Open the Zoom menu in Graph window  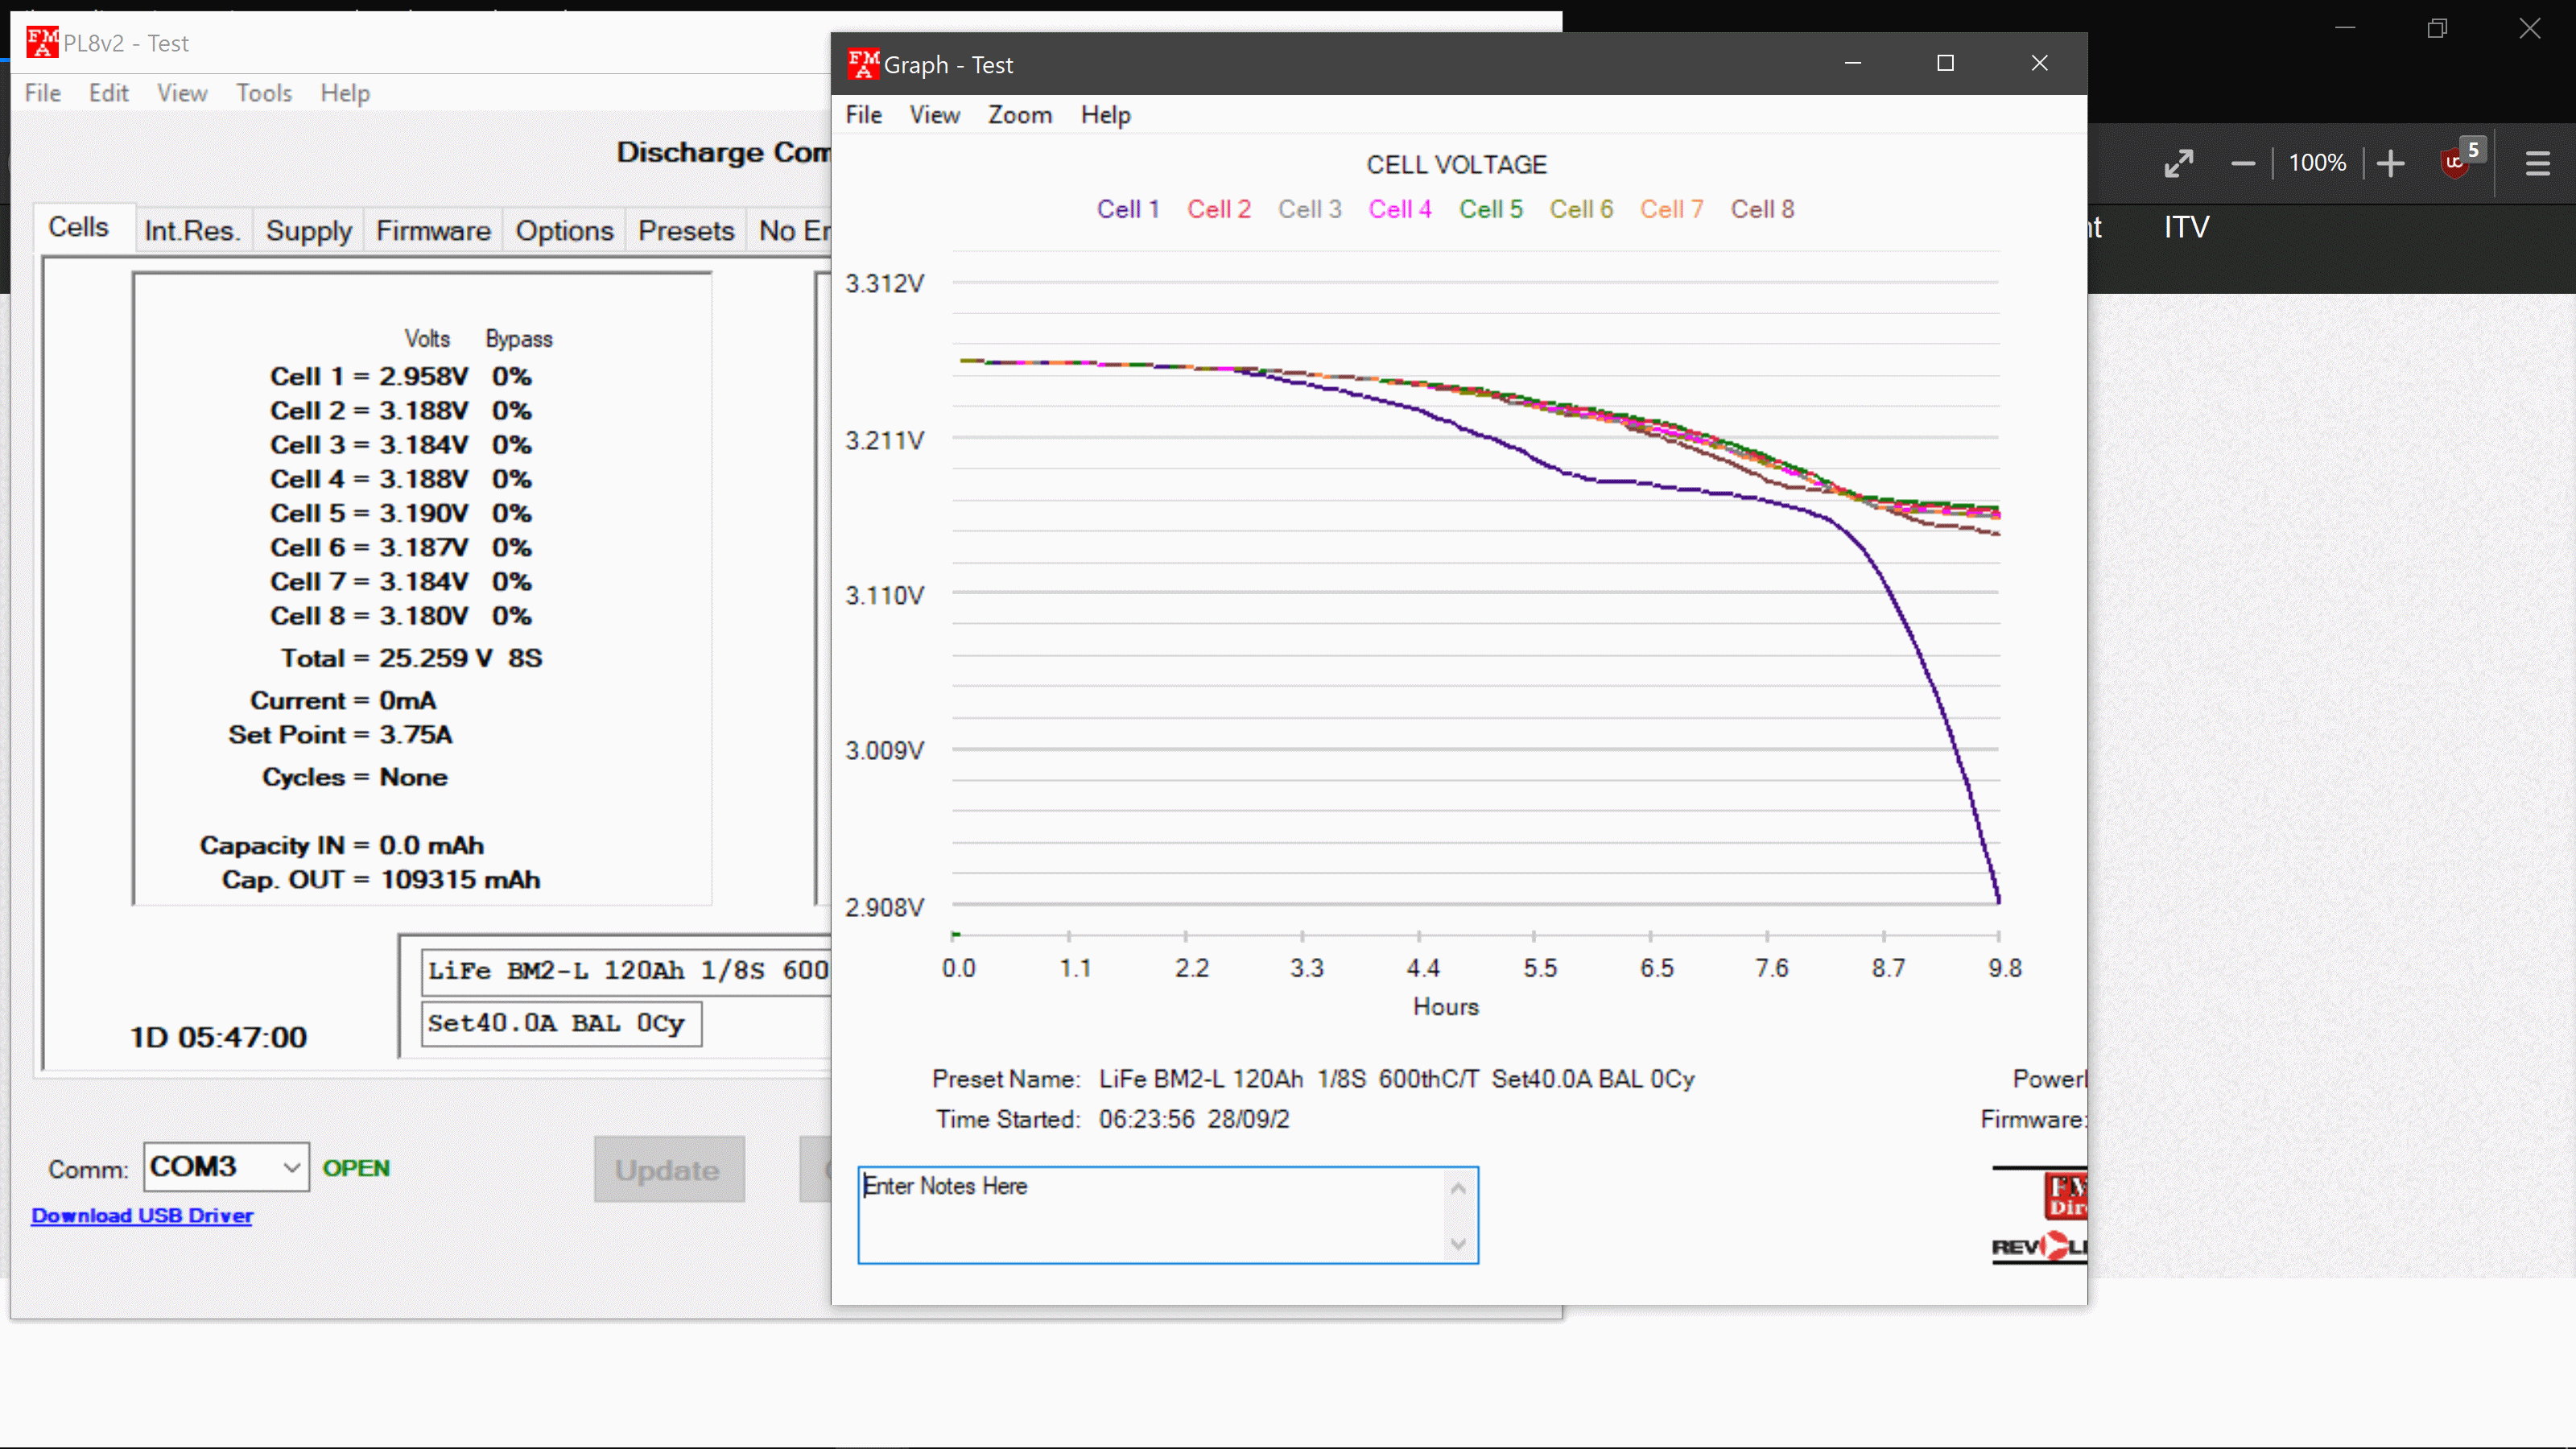tap(1019, 115)
